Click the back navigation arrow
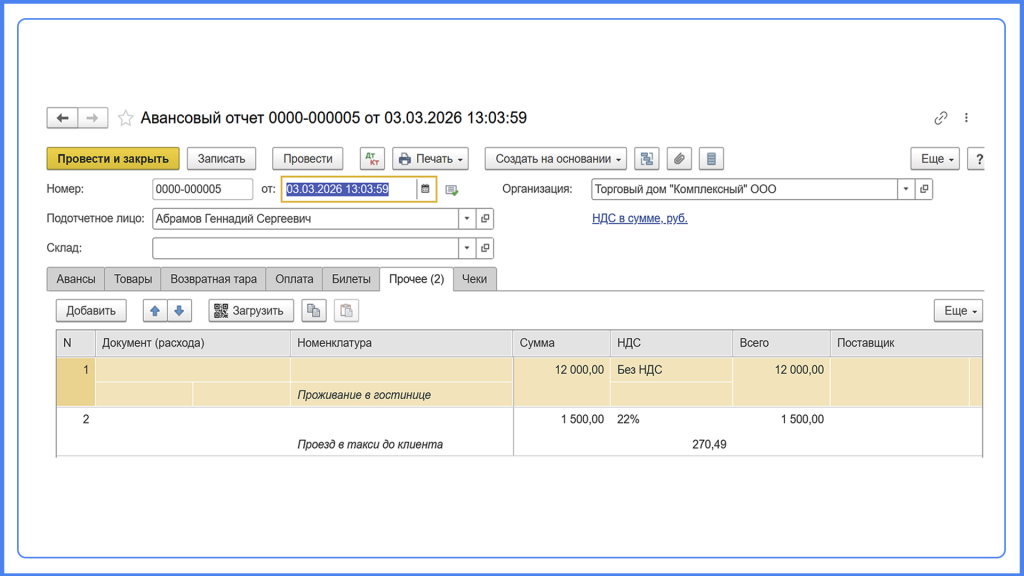This screenshot has width=1024, height=576. 62,118
